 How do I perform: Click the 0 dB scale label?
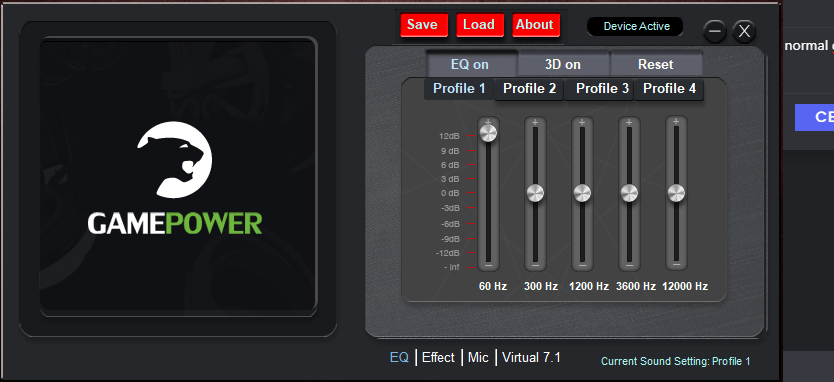click(x=450, y=193)
